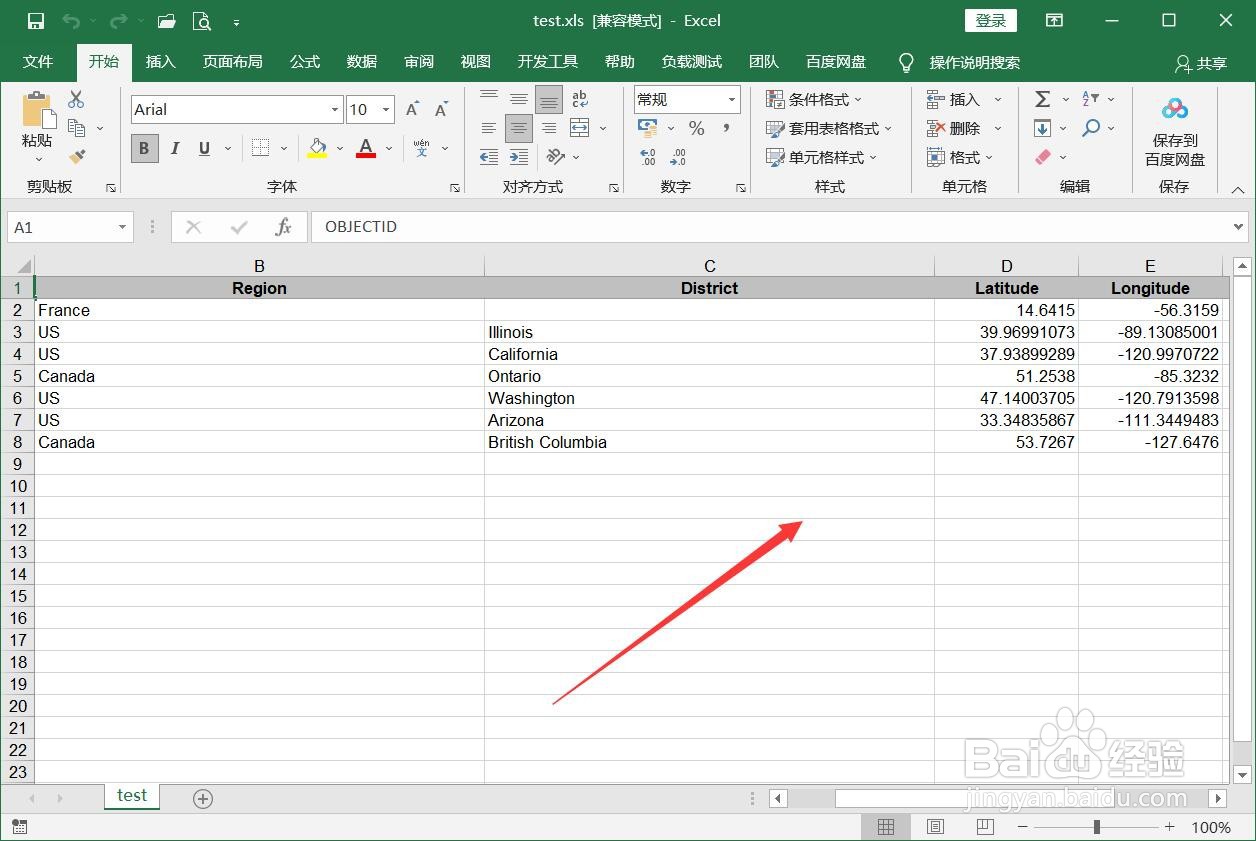Click the Wrap Text icon
Screen dimensions: 1256x841
[580, 99]
